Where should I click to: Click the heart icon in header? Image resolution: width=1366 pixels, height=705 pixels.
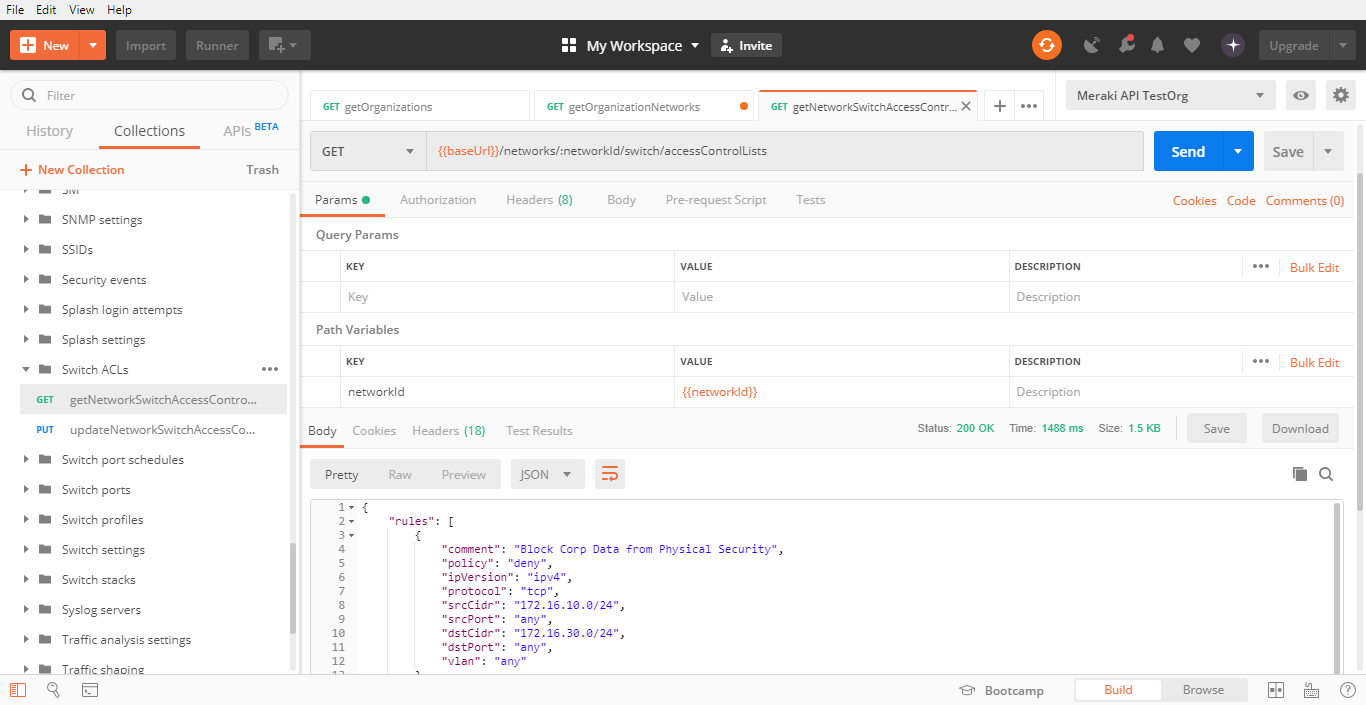pyautogui.click(x=1191, y=45)
